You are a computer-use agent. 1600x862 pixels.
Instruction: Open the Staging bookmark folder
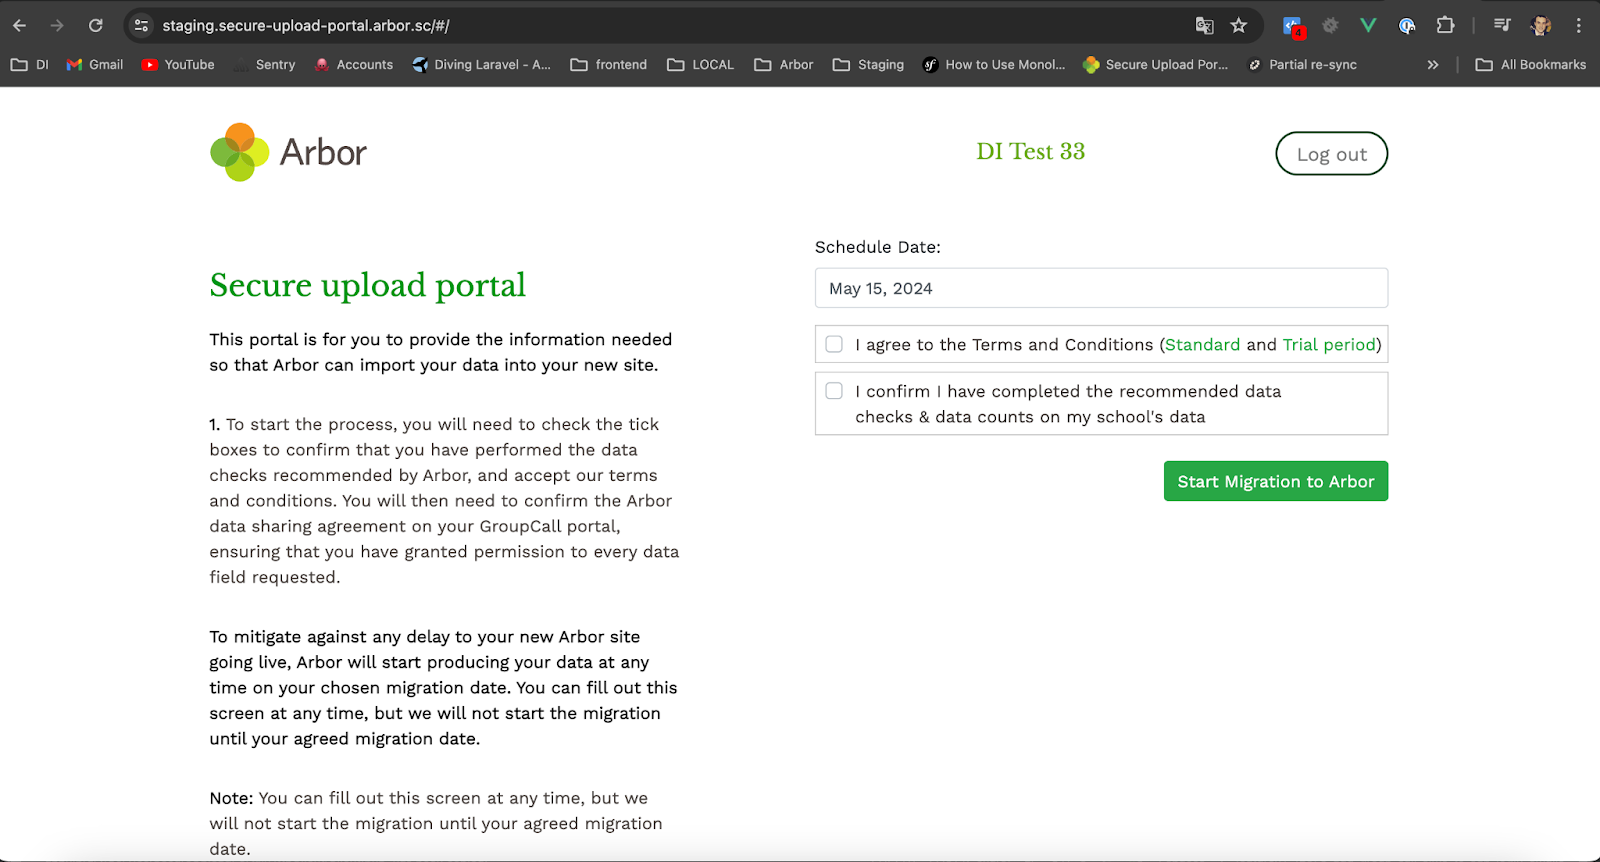[x=868, y=65]
